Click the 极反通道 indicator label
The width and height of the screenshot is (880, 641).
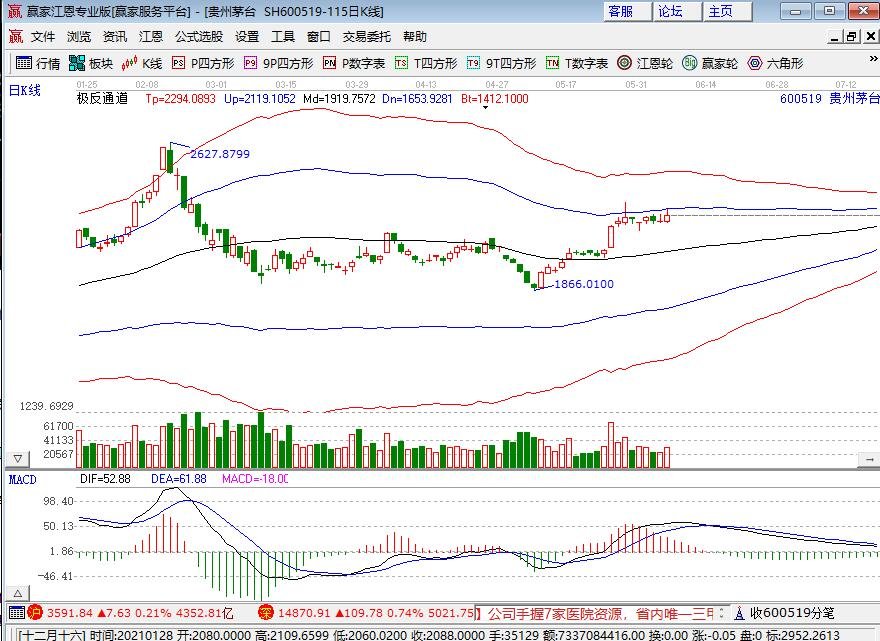[x=102, y=99]
